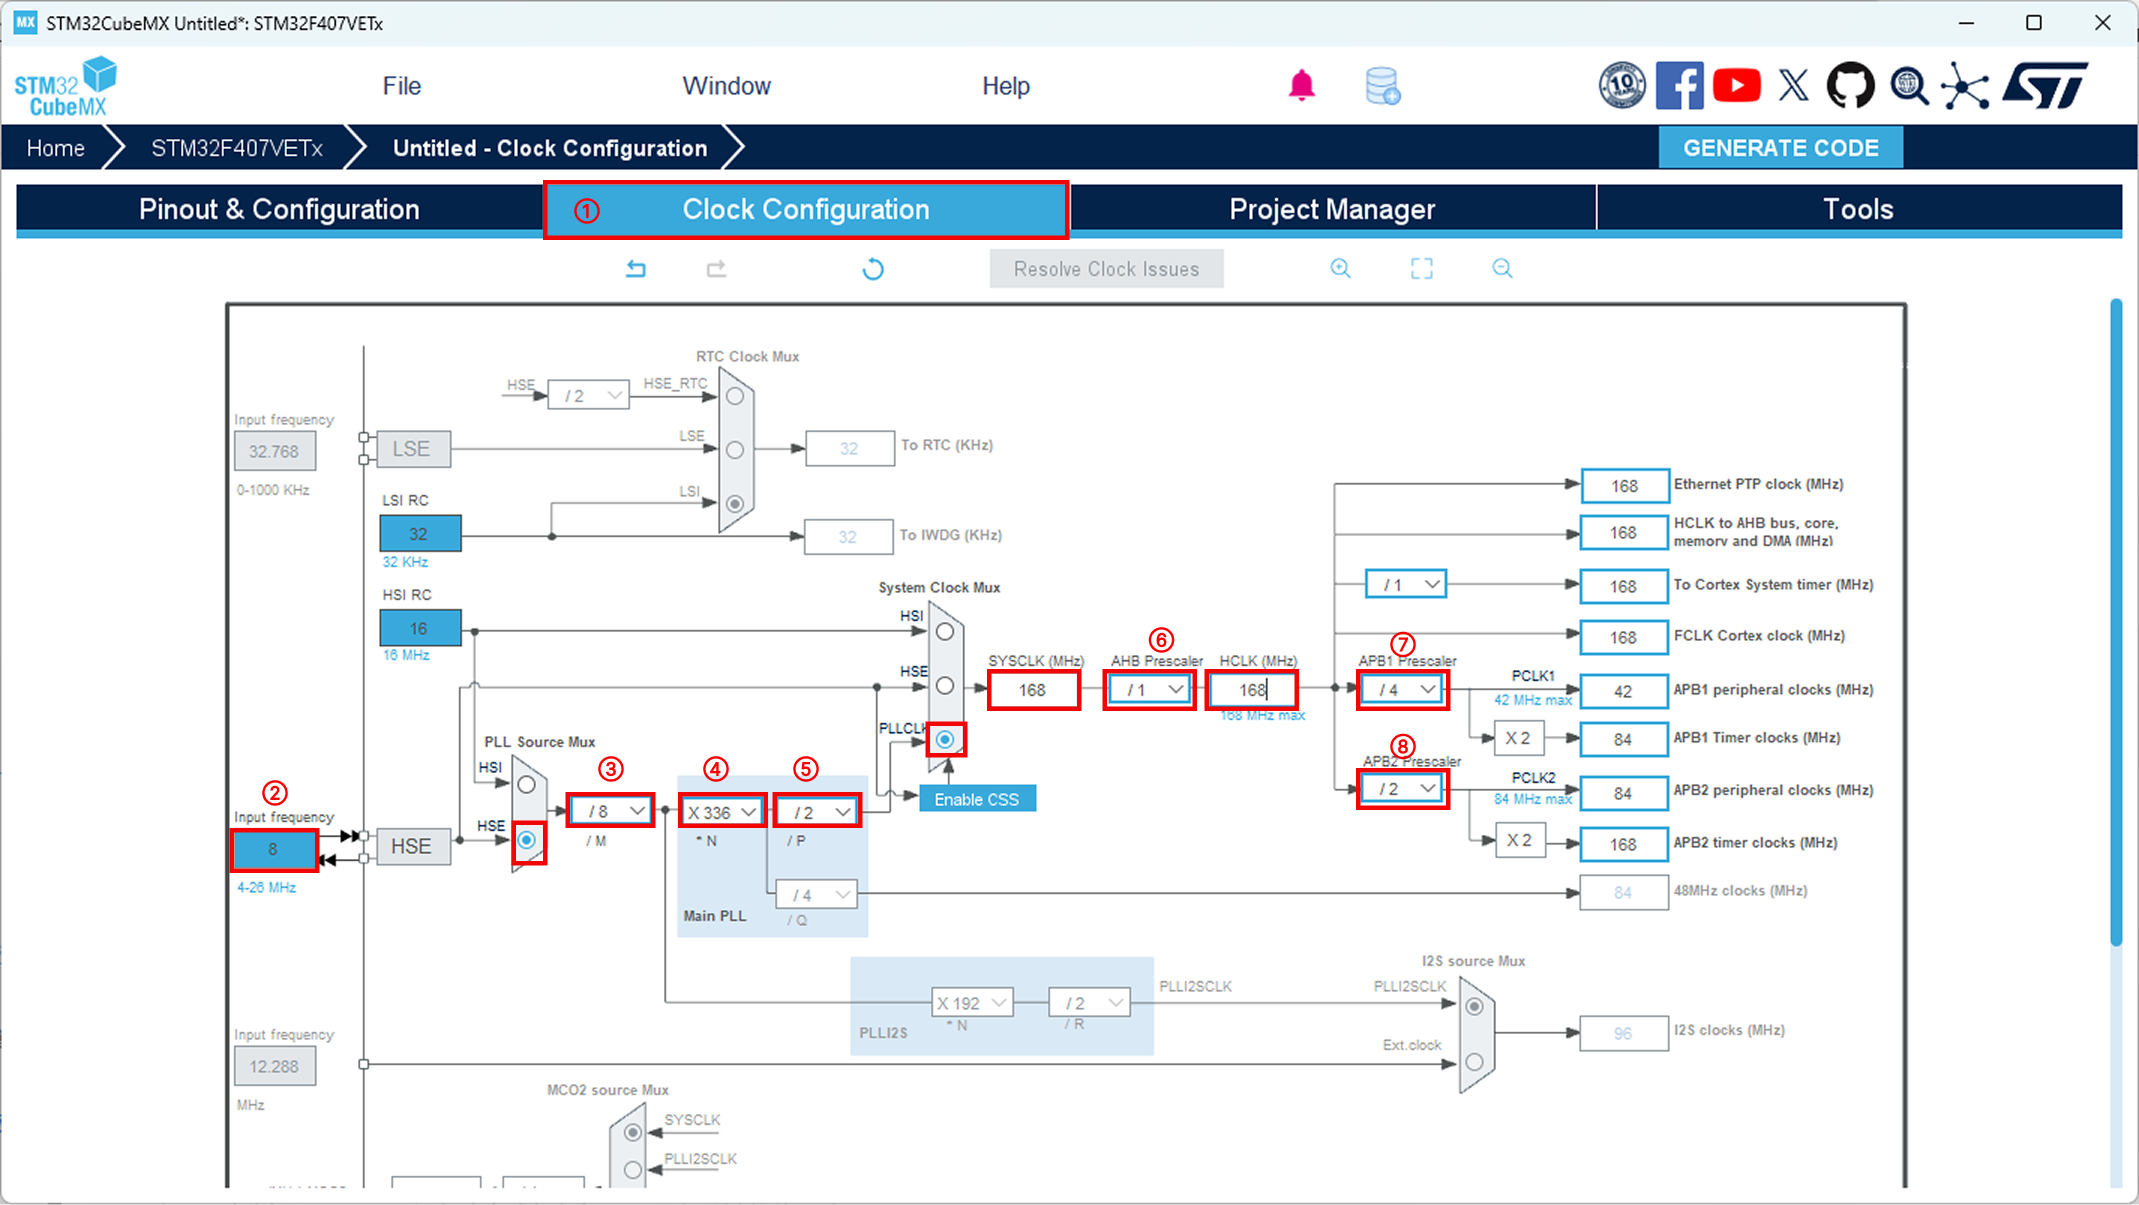Open the PLL /Q divider dropdown
This screenshot has width=2139, height=1205.
pyautogui.click(x=817, y=894)
